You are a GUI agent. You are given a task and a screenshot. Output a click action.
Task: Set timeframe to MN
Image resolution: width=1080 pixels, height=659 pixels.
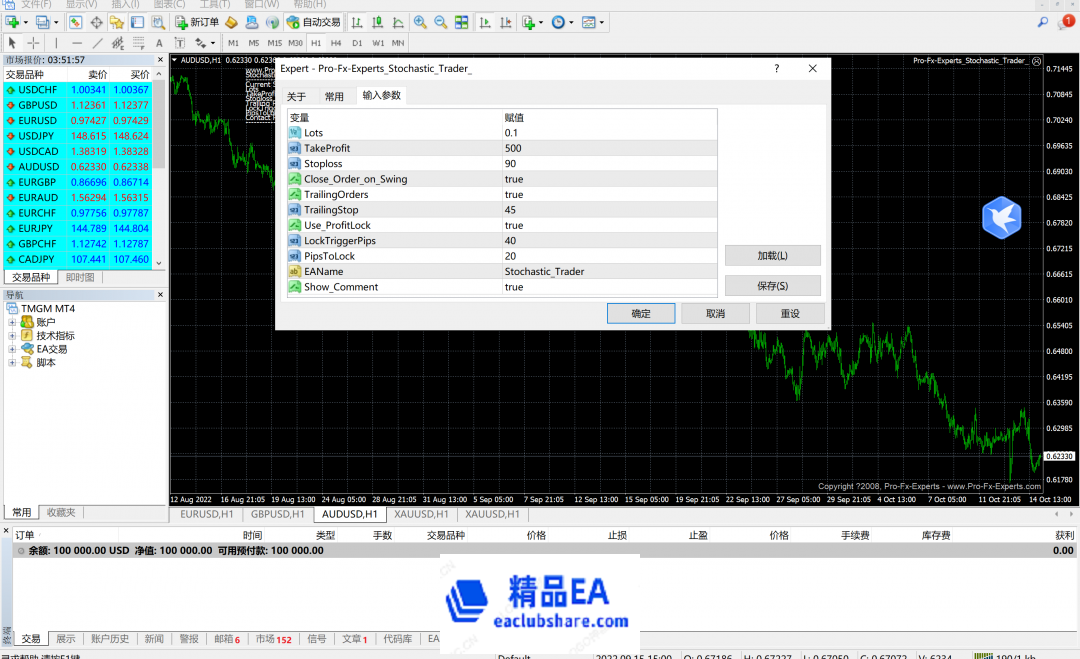coord(398,43)
